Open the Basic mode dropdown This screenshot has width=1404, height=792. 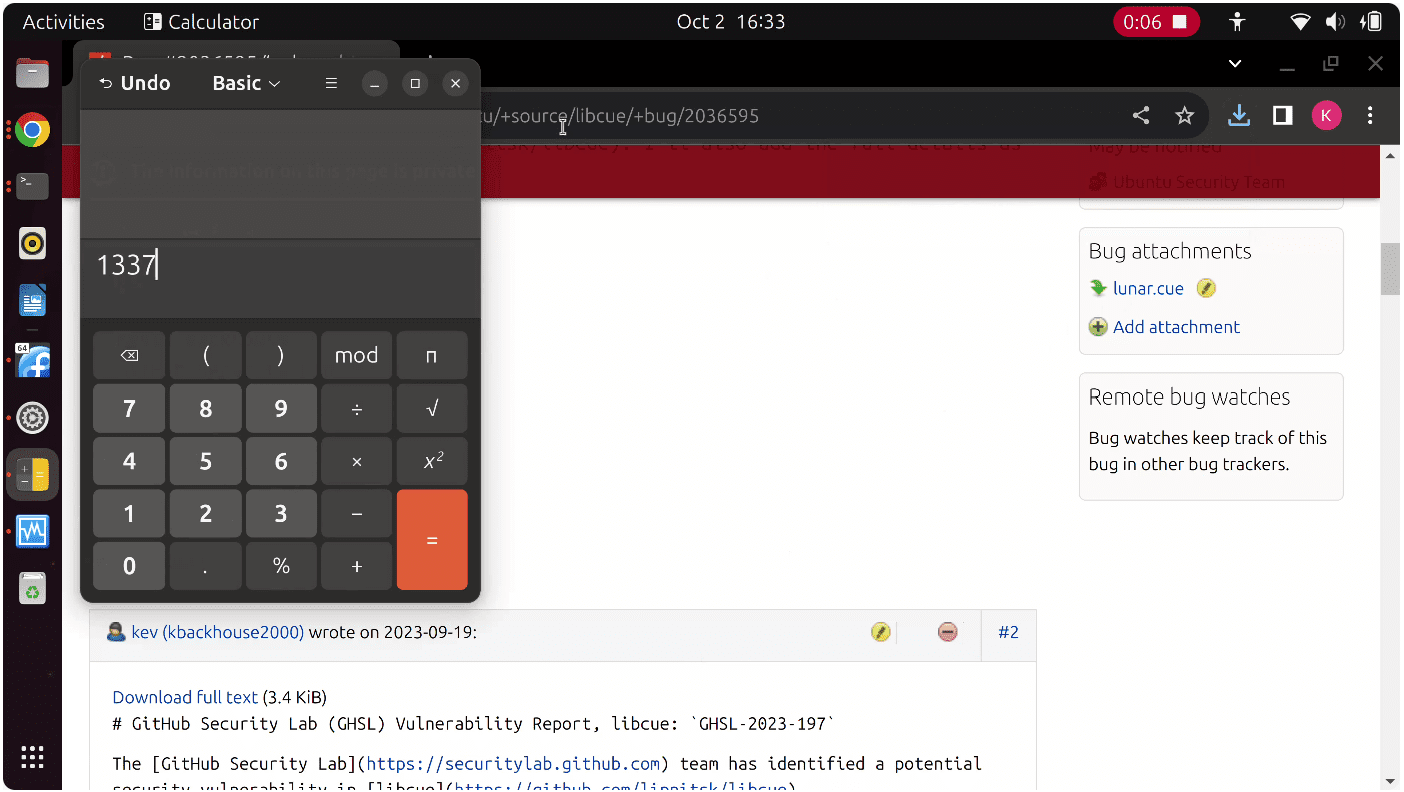point(246,83)
